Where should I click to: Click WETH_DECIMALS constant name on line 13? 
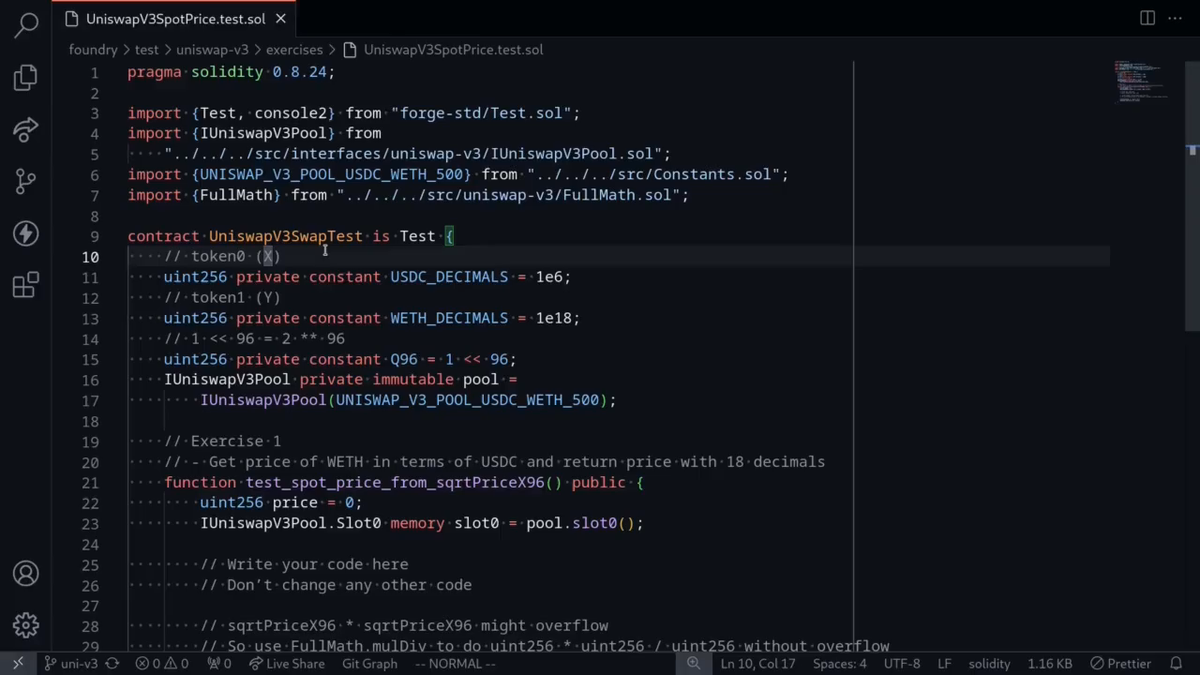click(x=450, y=318)
